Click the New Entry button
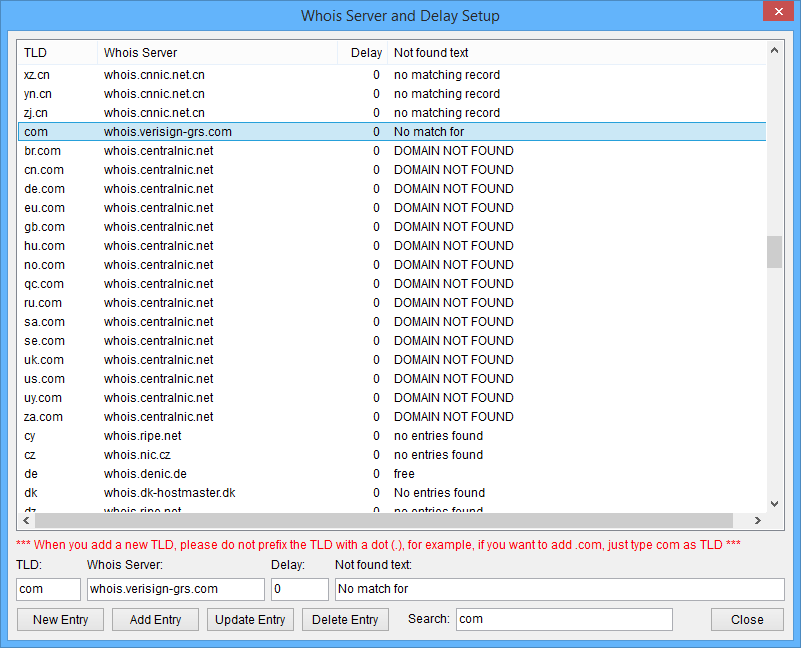The image size is (801, 648). click(60, 619)
